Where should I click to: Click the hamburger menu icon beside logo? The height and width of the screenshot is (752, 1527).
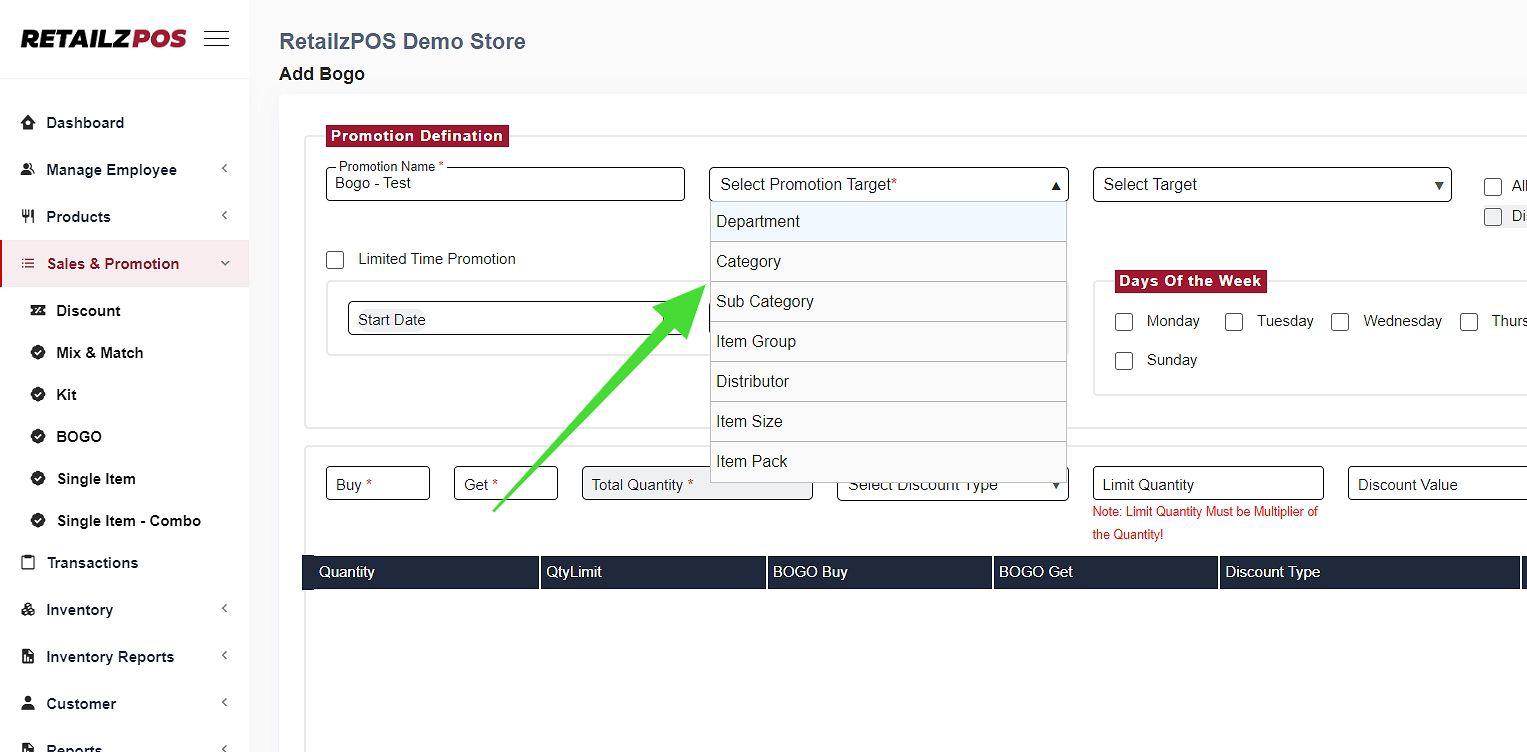pyautogui.click(x=216, y=39)
